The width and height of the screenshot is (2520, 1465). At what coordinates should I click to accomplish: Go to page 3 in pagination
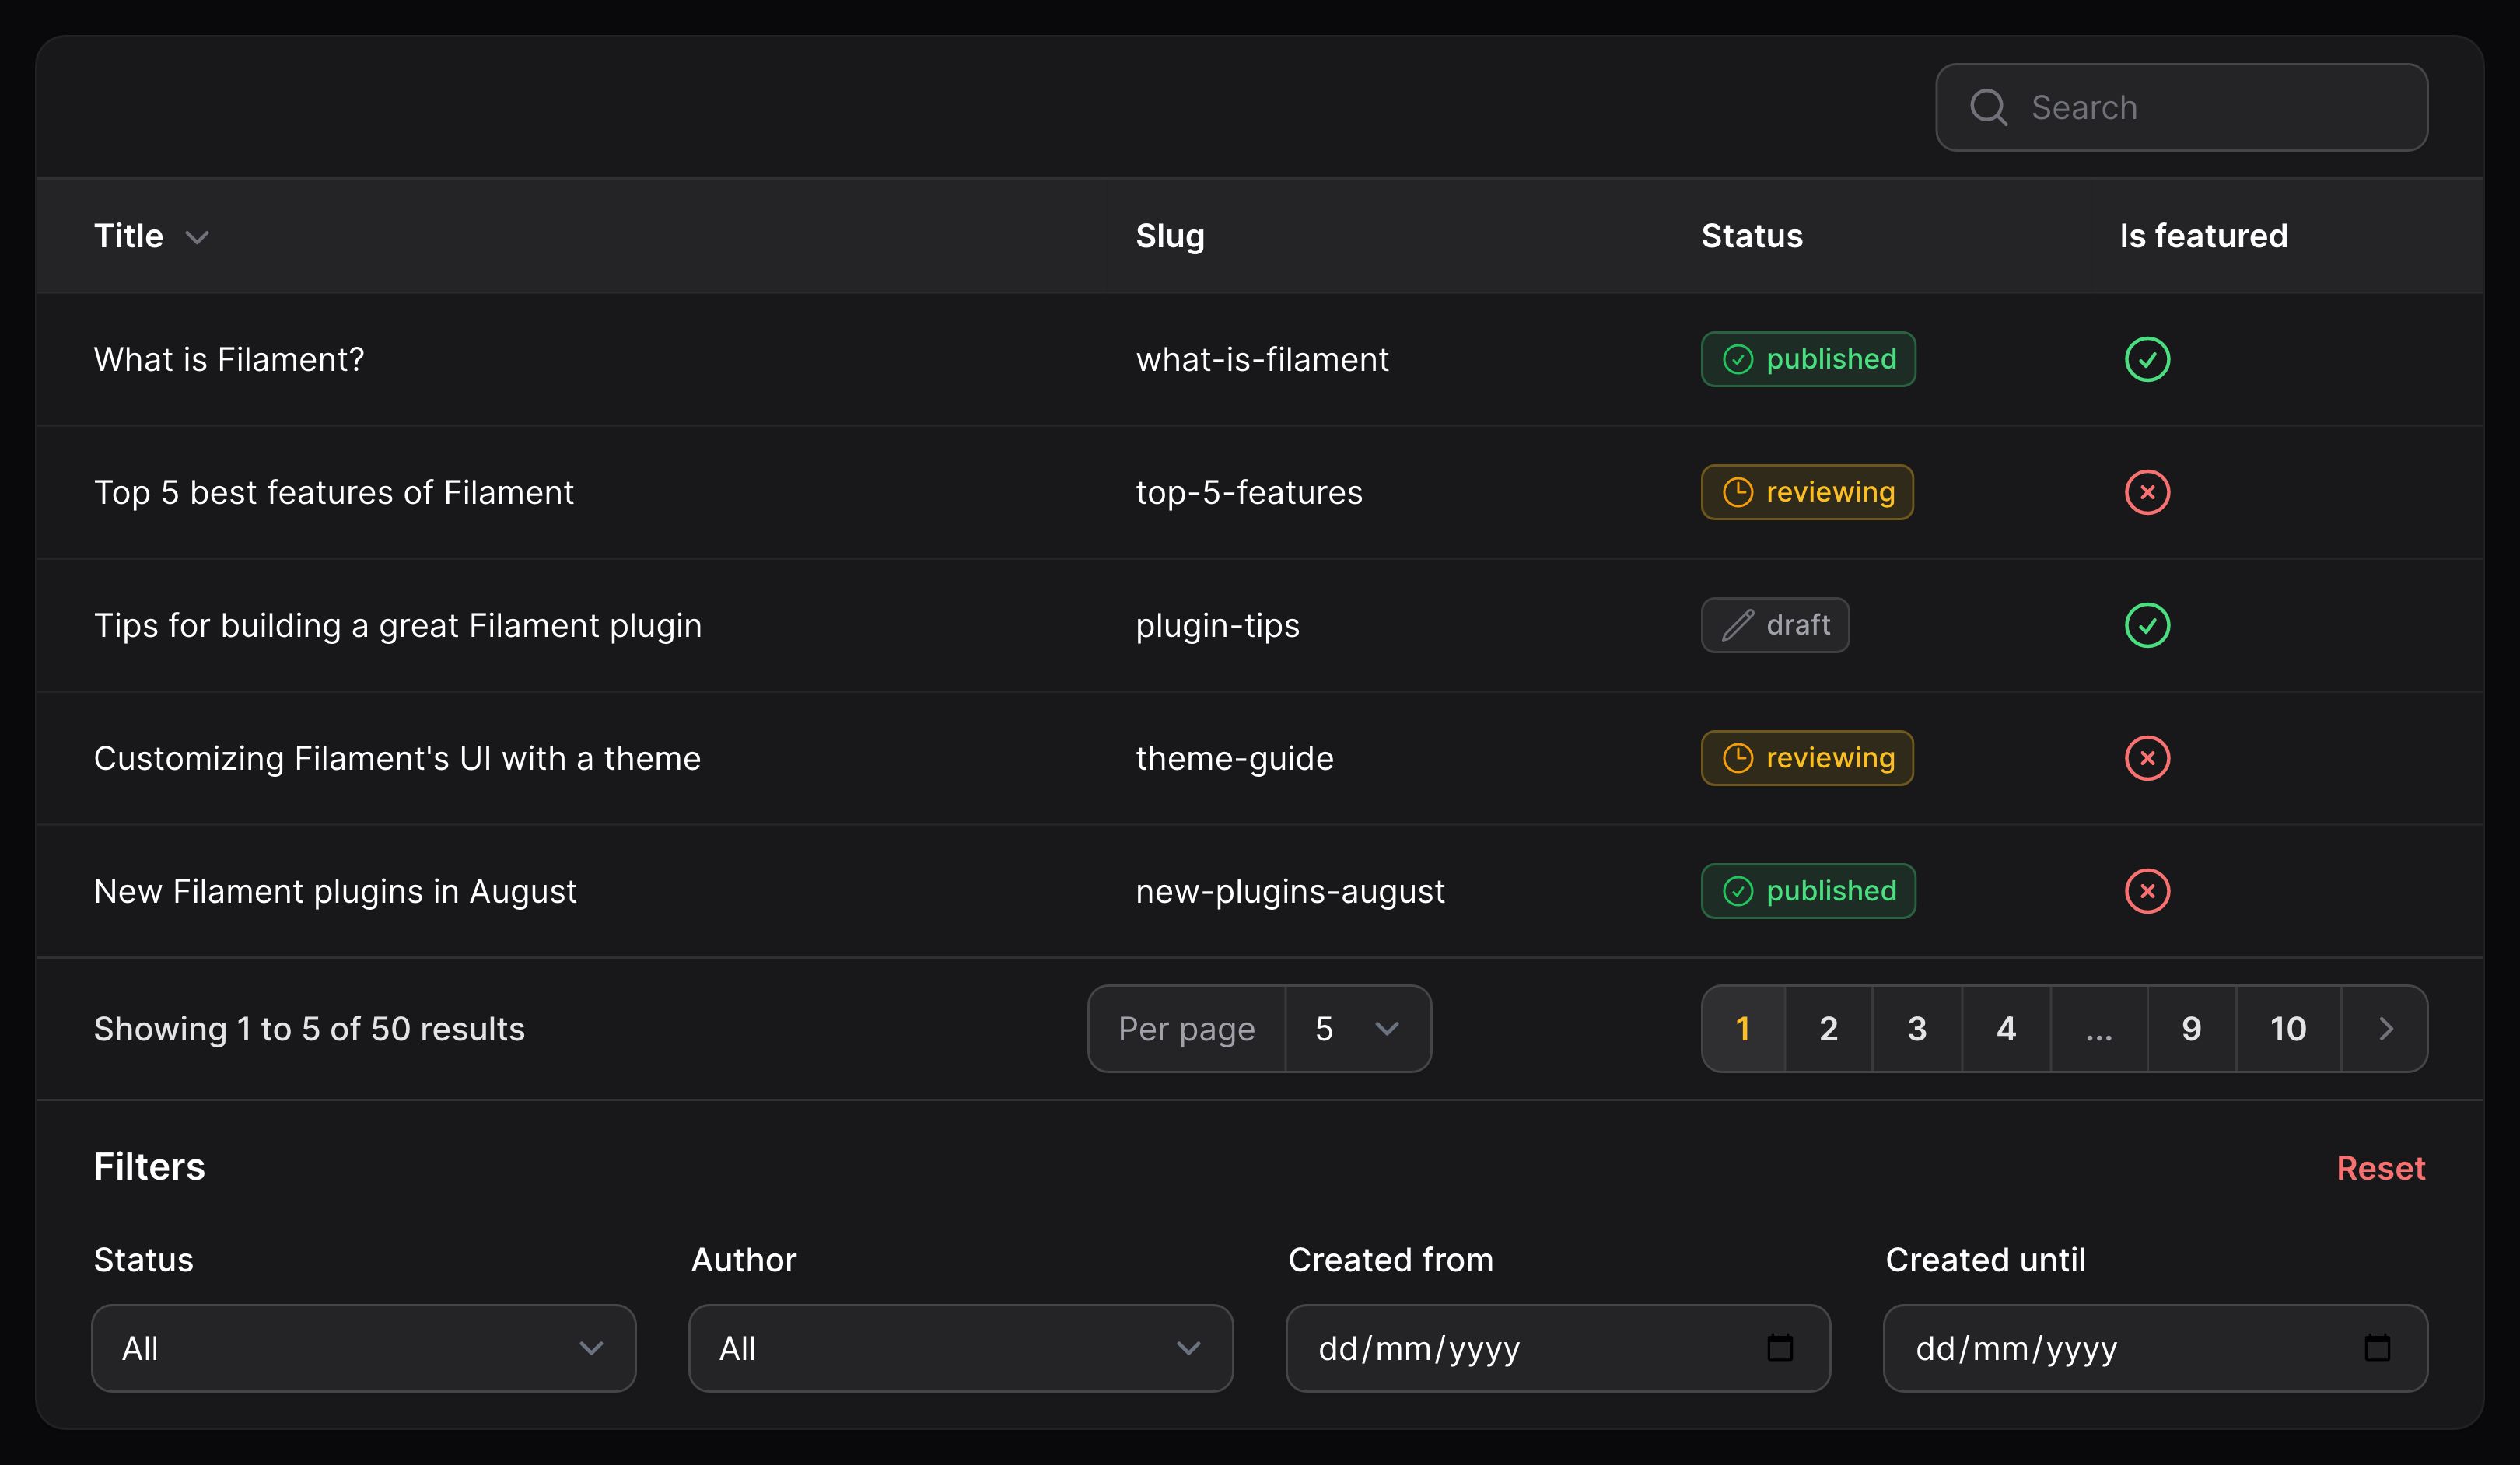[1917, 1029]
